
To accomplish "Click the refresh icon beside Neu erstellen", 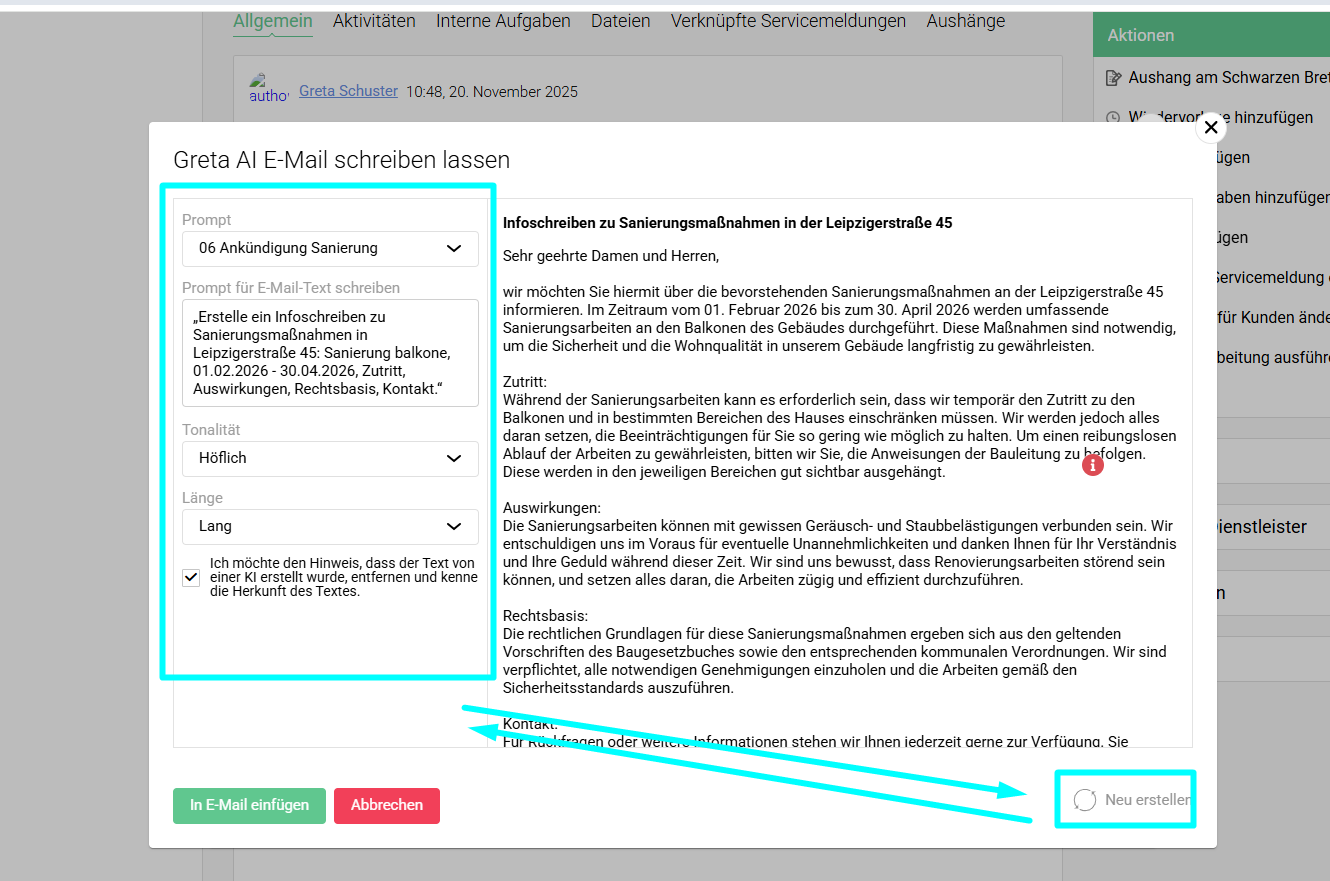I will coord(1085,800).
